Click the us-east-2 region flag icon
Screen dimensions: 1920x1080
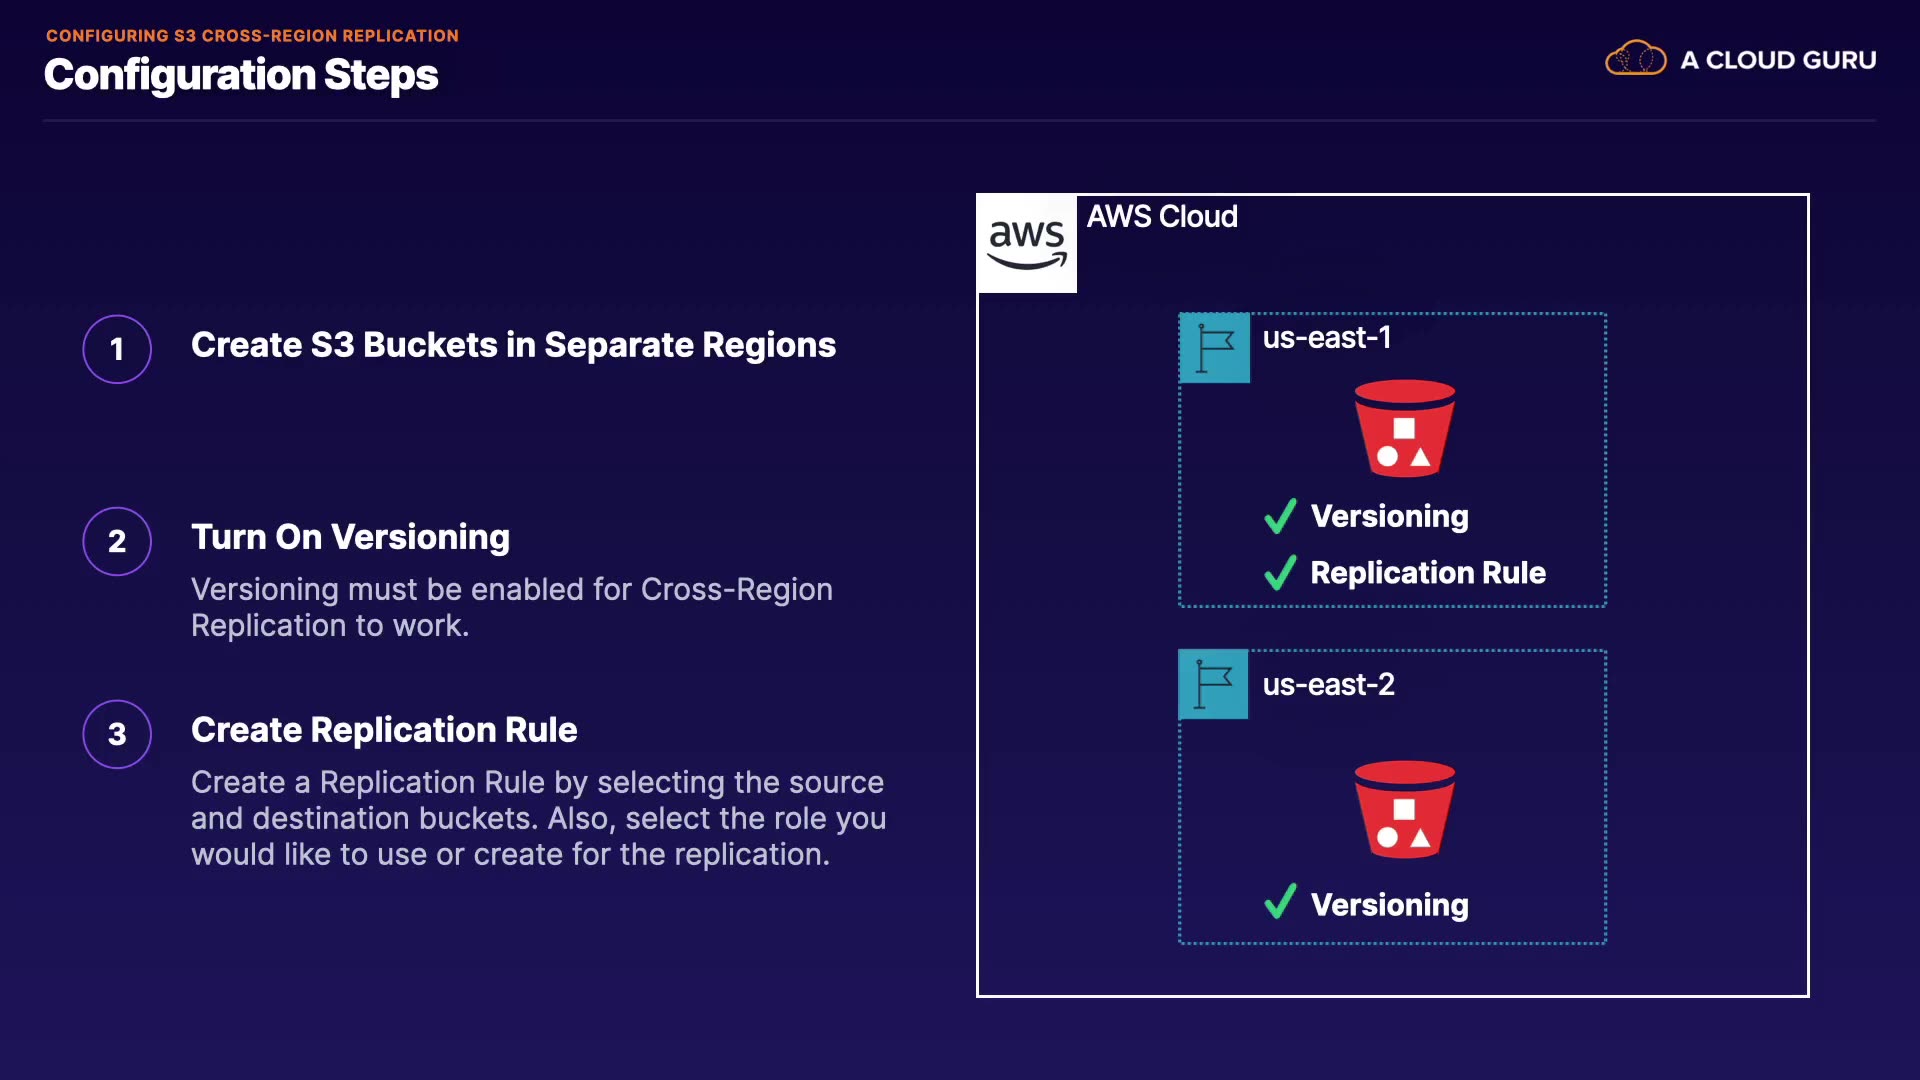(1213, 685)
